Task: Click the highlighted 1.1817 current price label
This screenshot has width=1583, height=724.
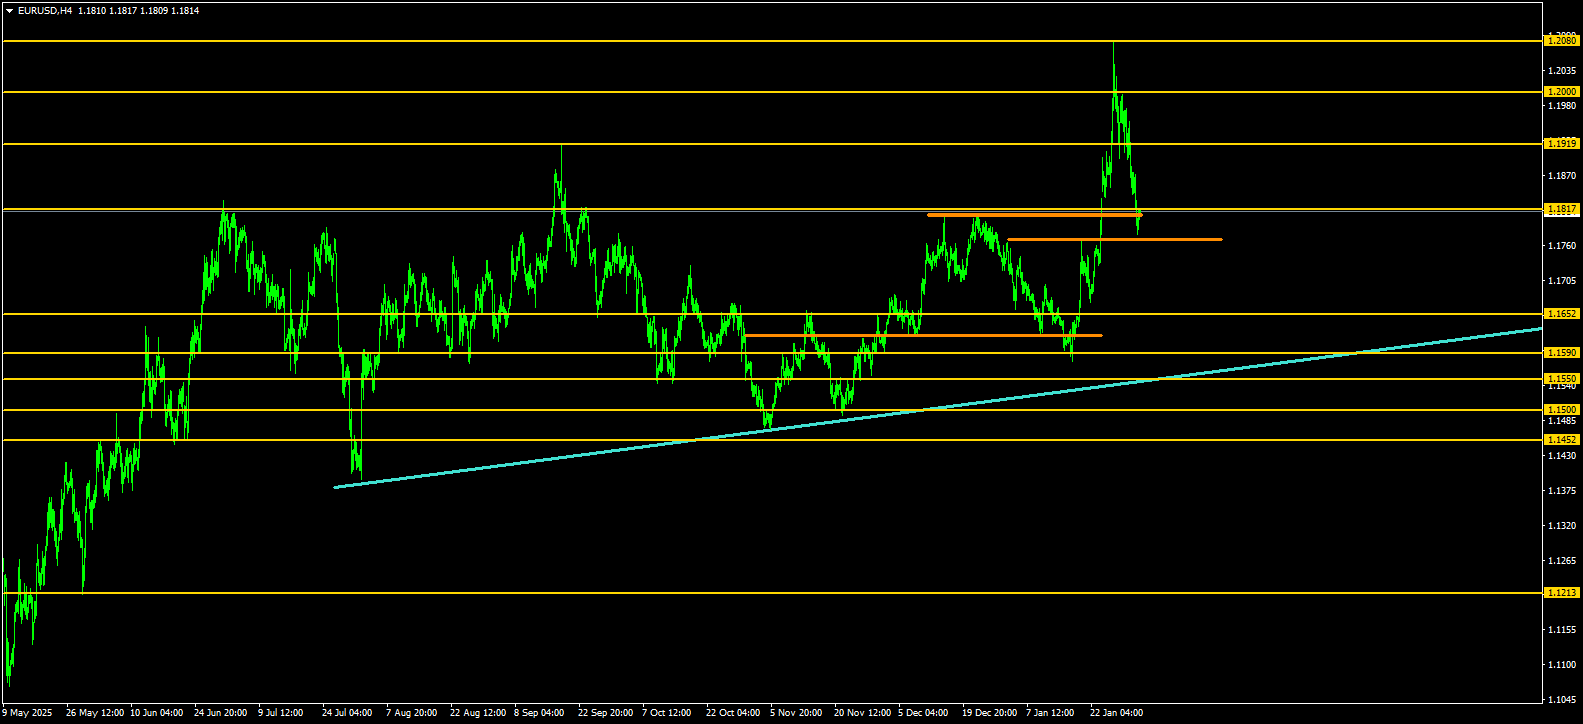Action: 1562,209
